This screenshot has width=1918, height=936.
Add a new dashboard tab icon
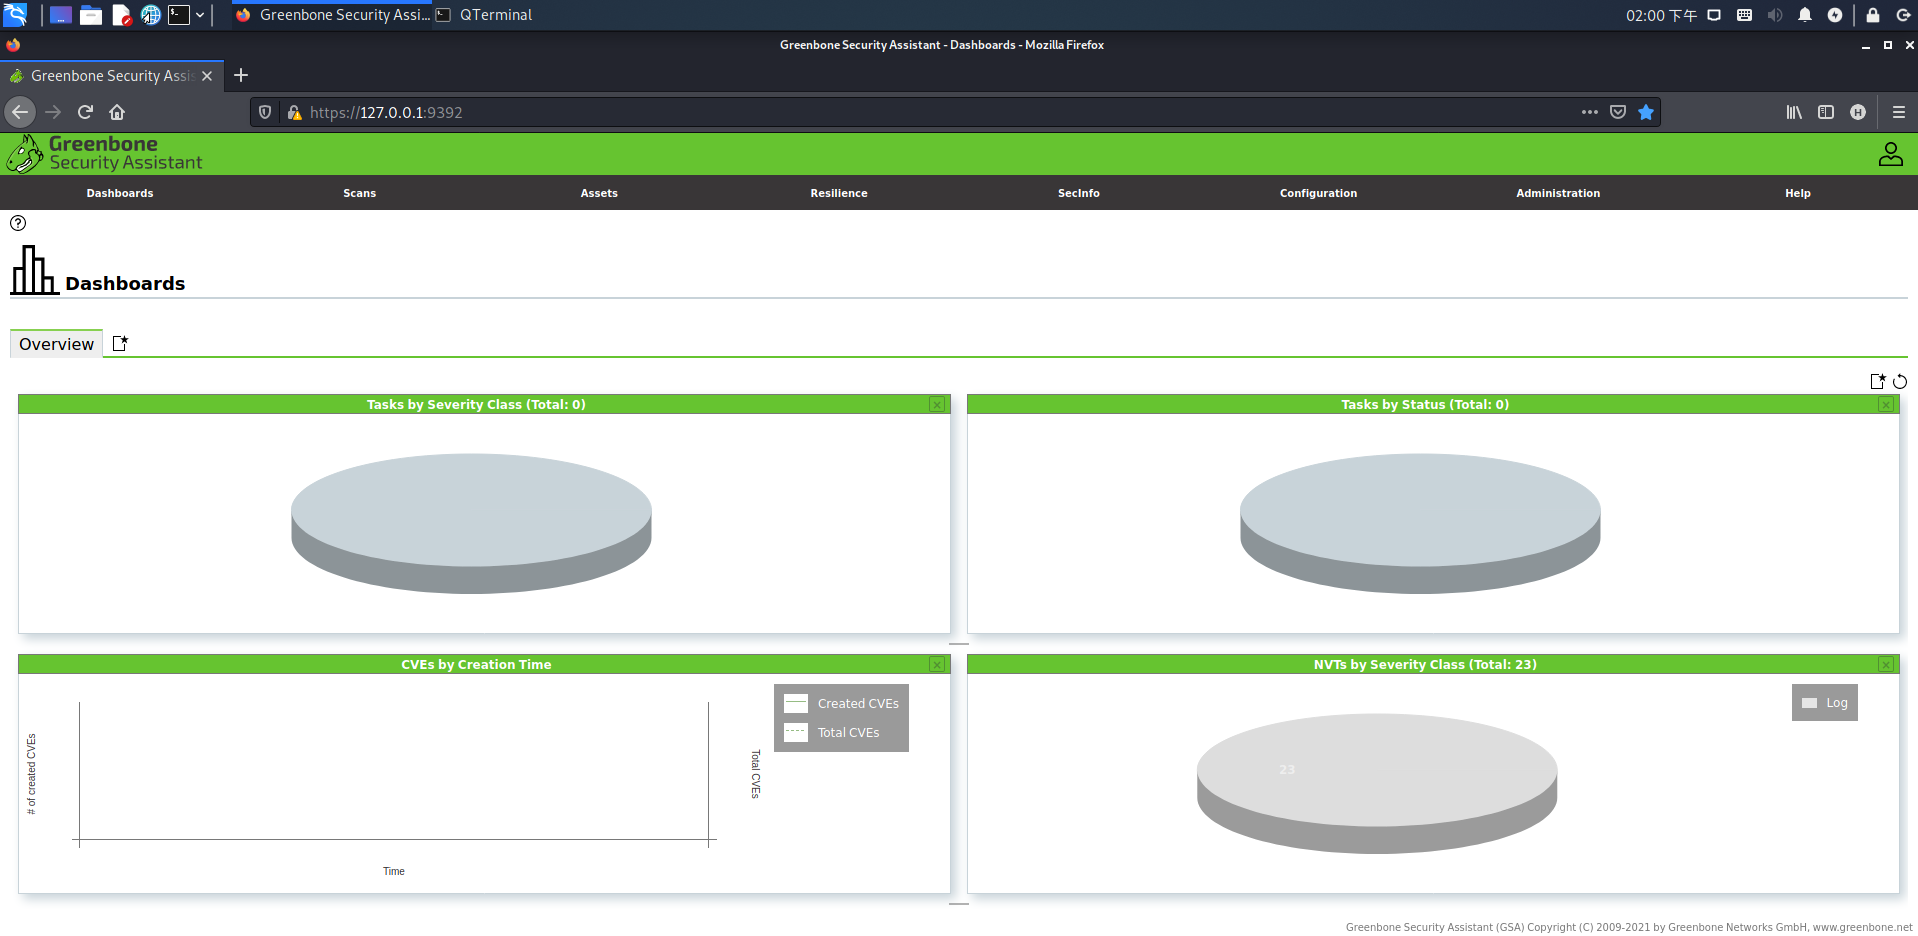pyautogui.click(x=120, y=343)
